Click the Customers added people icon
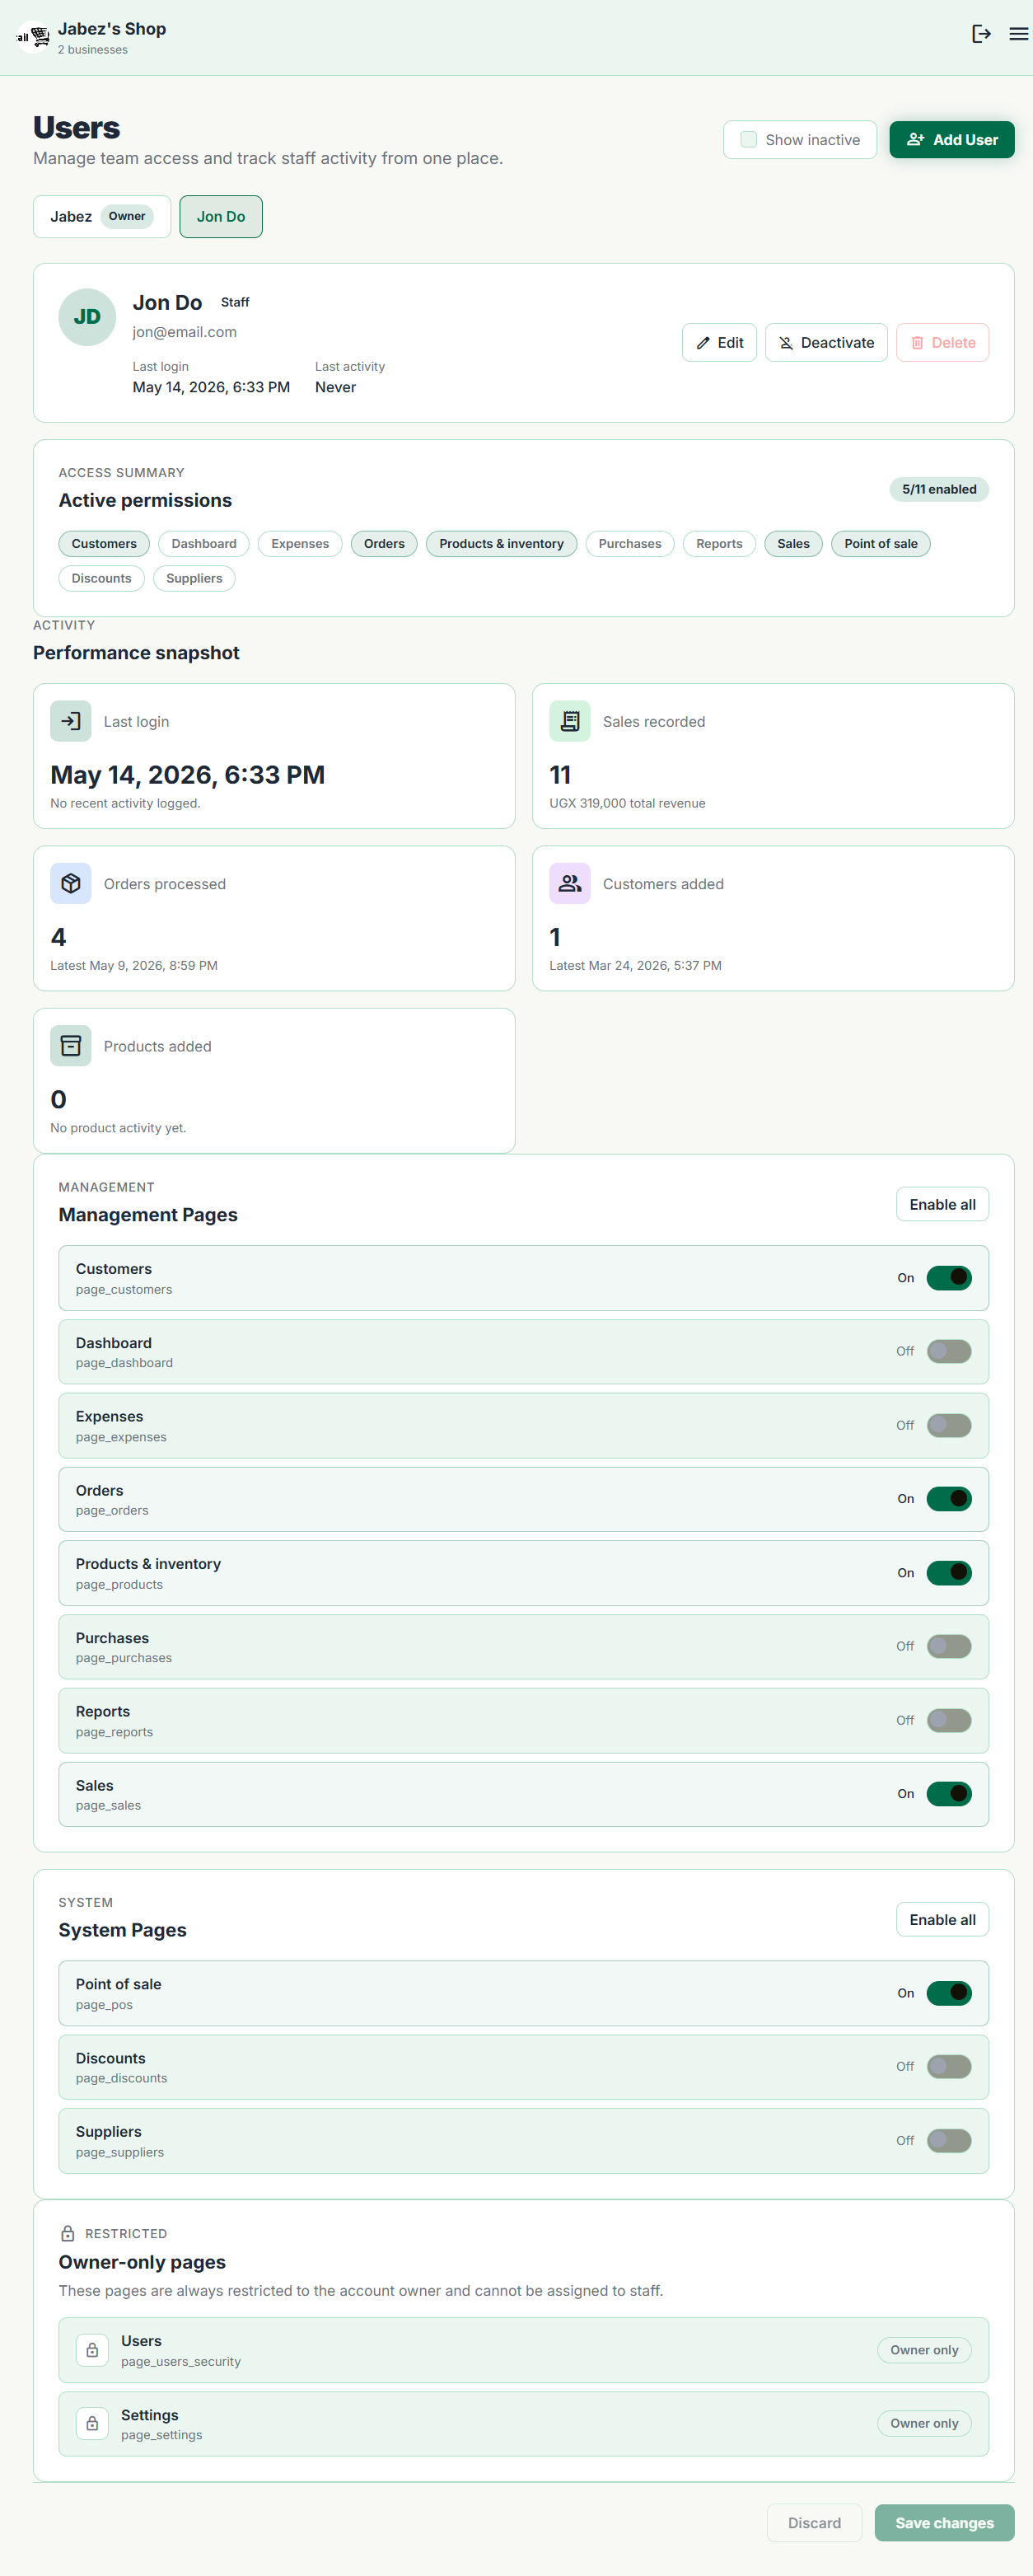The image size is (1033, 2576). (x=570, y=883)
